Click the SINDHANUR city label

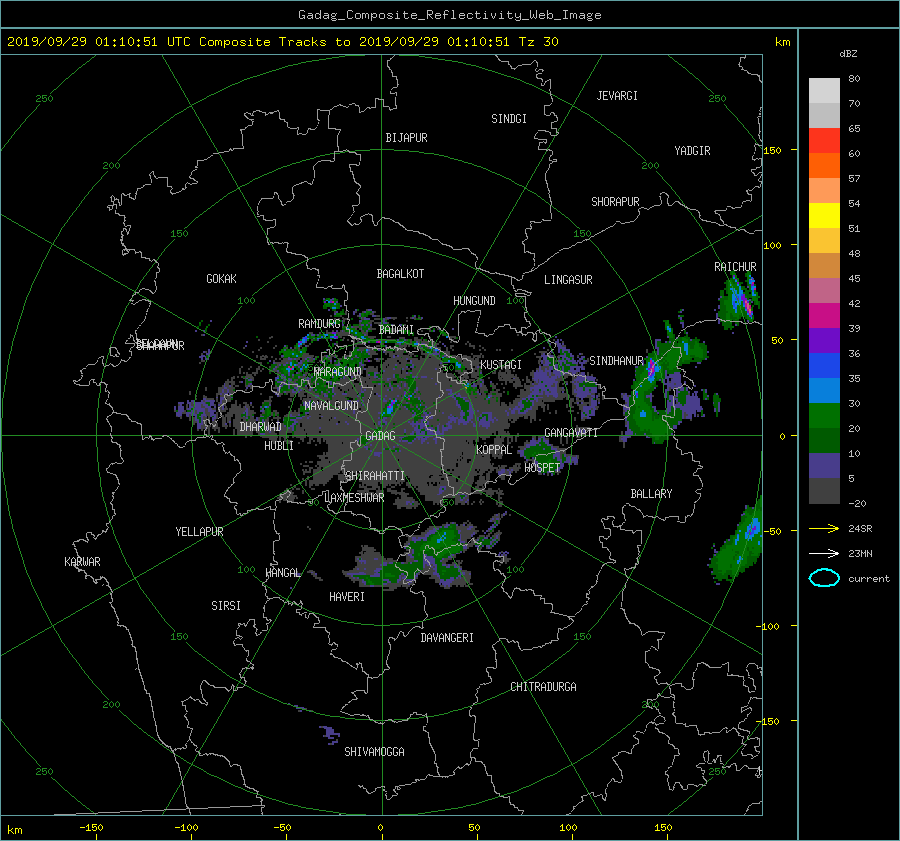616,361
